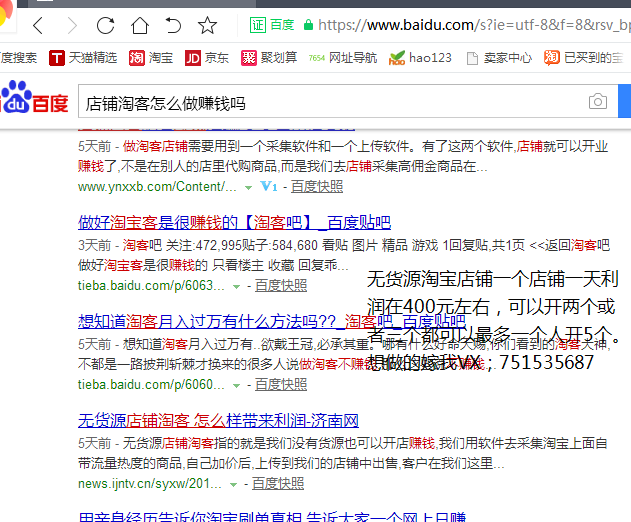Open 百度快照 for tieba p/6060 result
Image resolution: width=631 pixels, height=522 pixels.
tap(281, 385)
